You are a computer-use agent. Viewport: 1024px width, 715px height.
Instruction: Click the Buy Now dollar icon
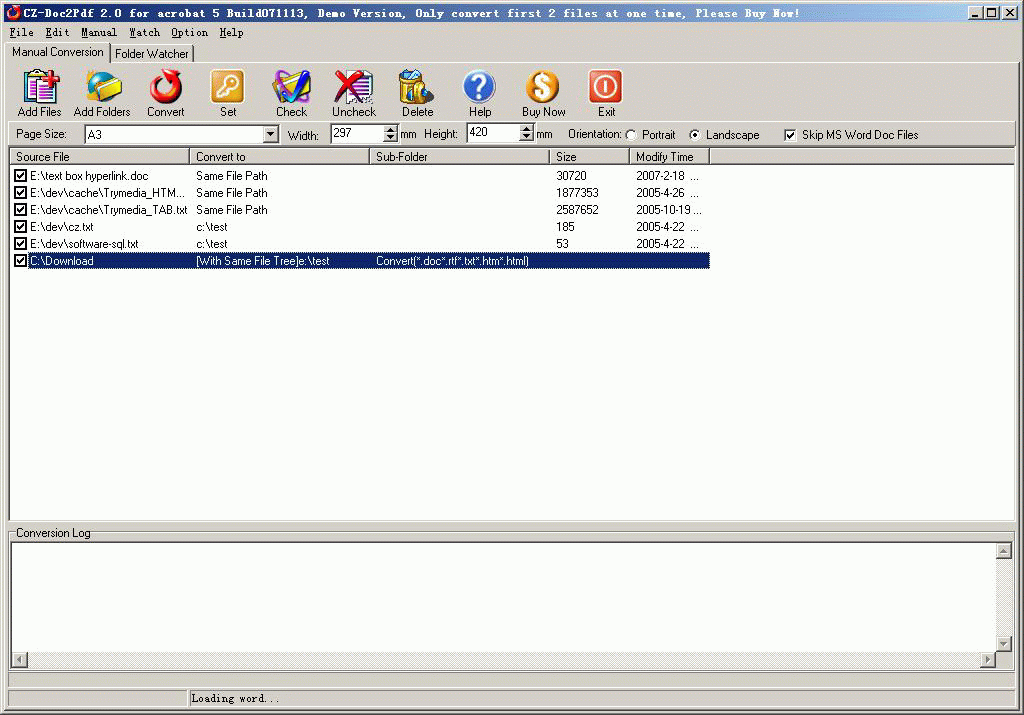tap(543, 87)
